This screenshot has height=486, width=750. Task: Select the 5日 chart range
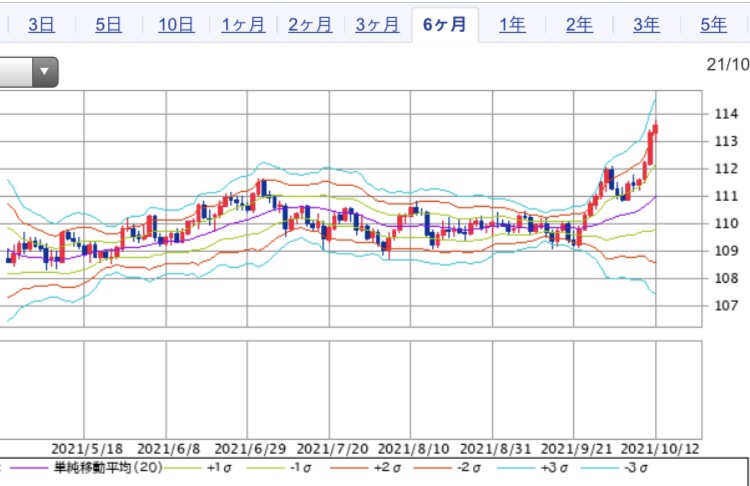coord(109,24)
